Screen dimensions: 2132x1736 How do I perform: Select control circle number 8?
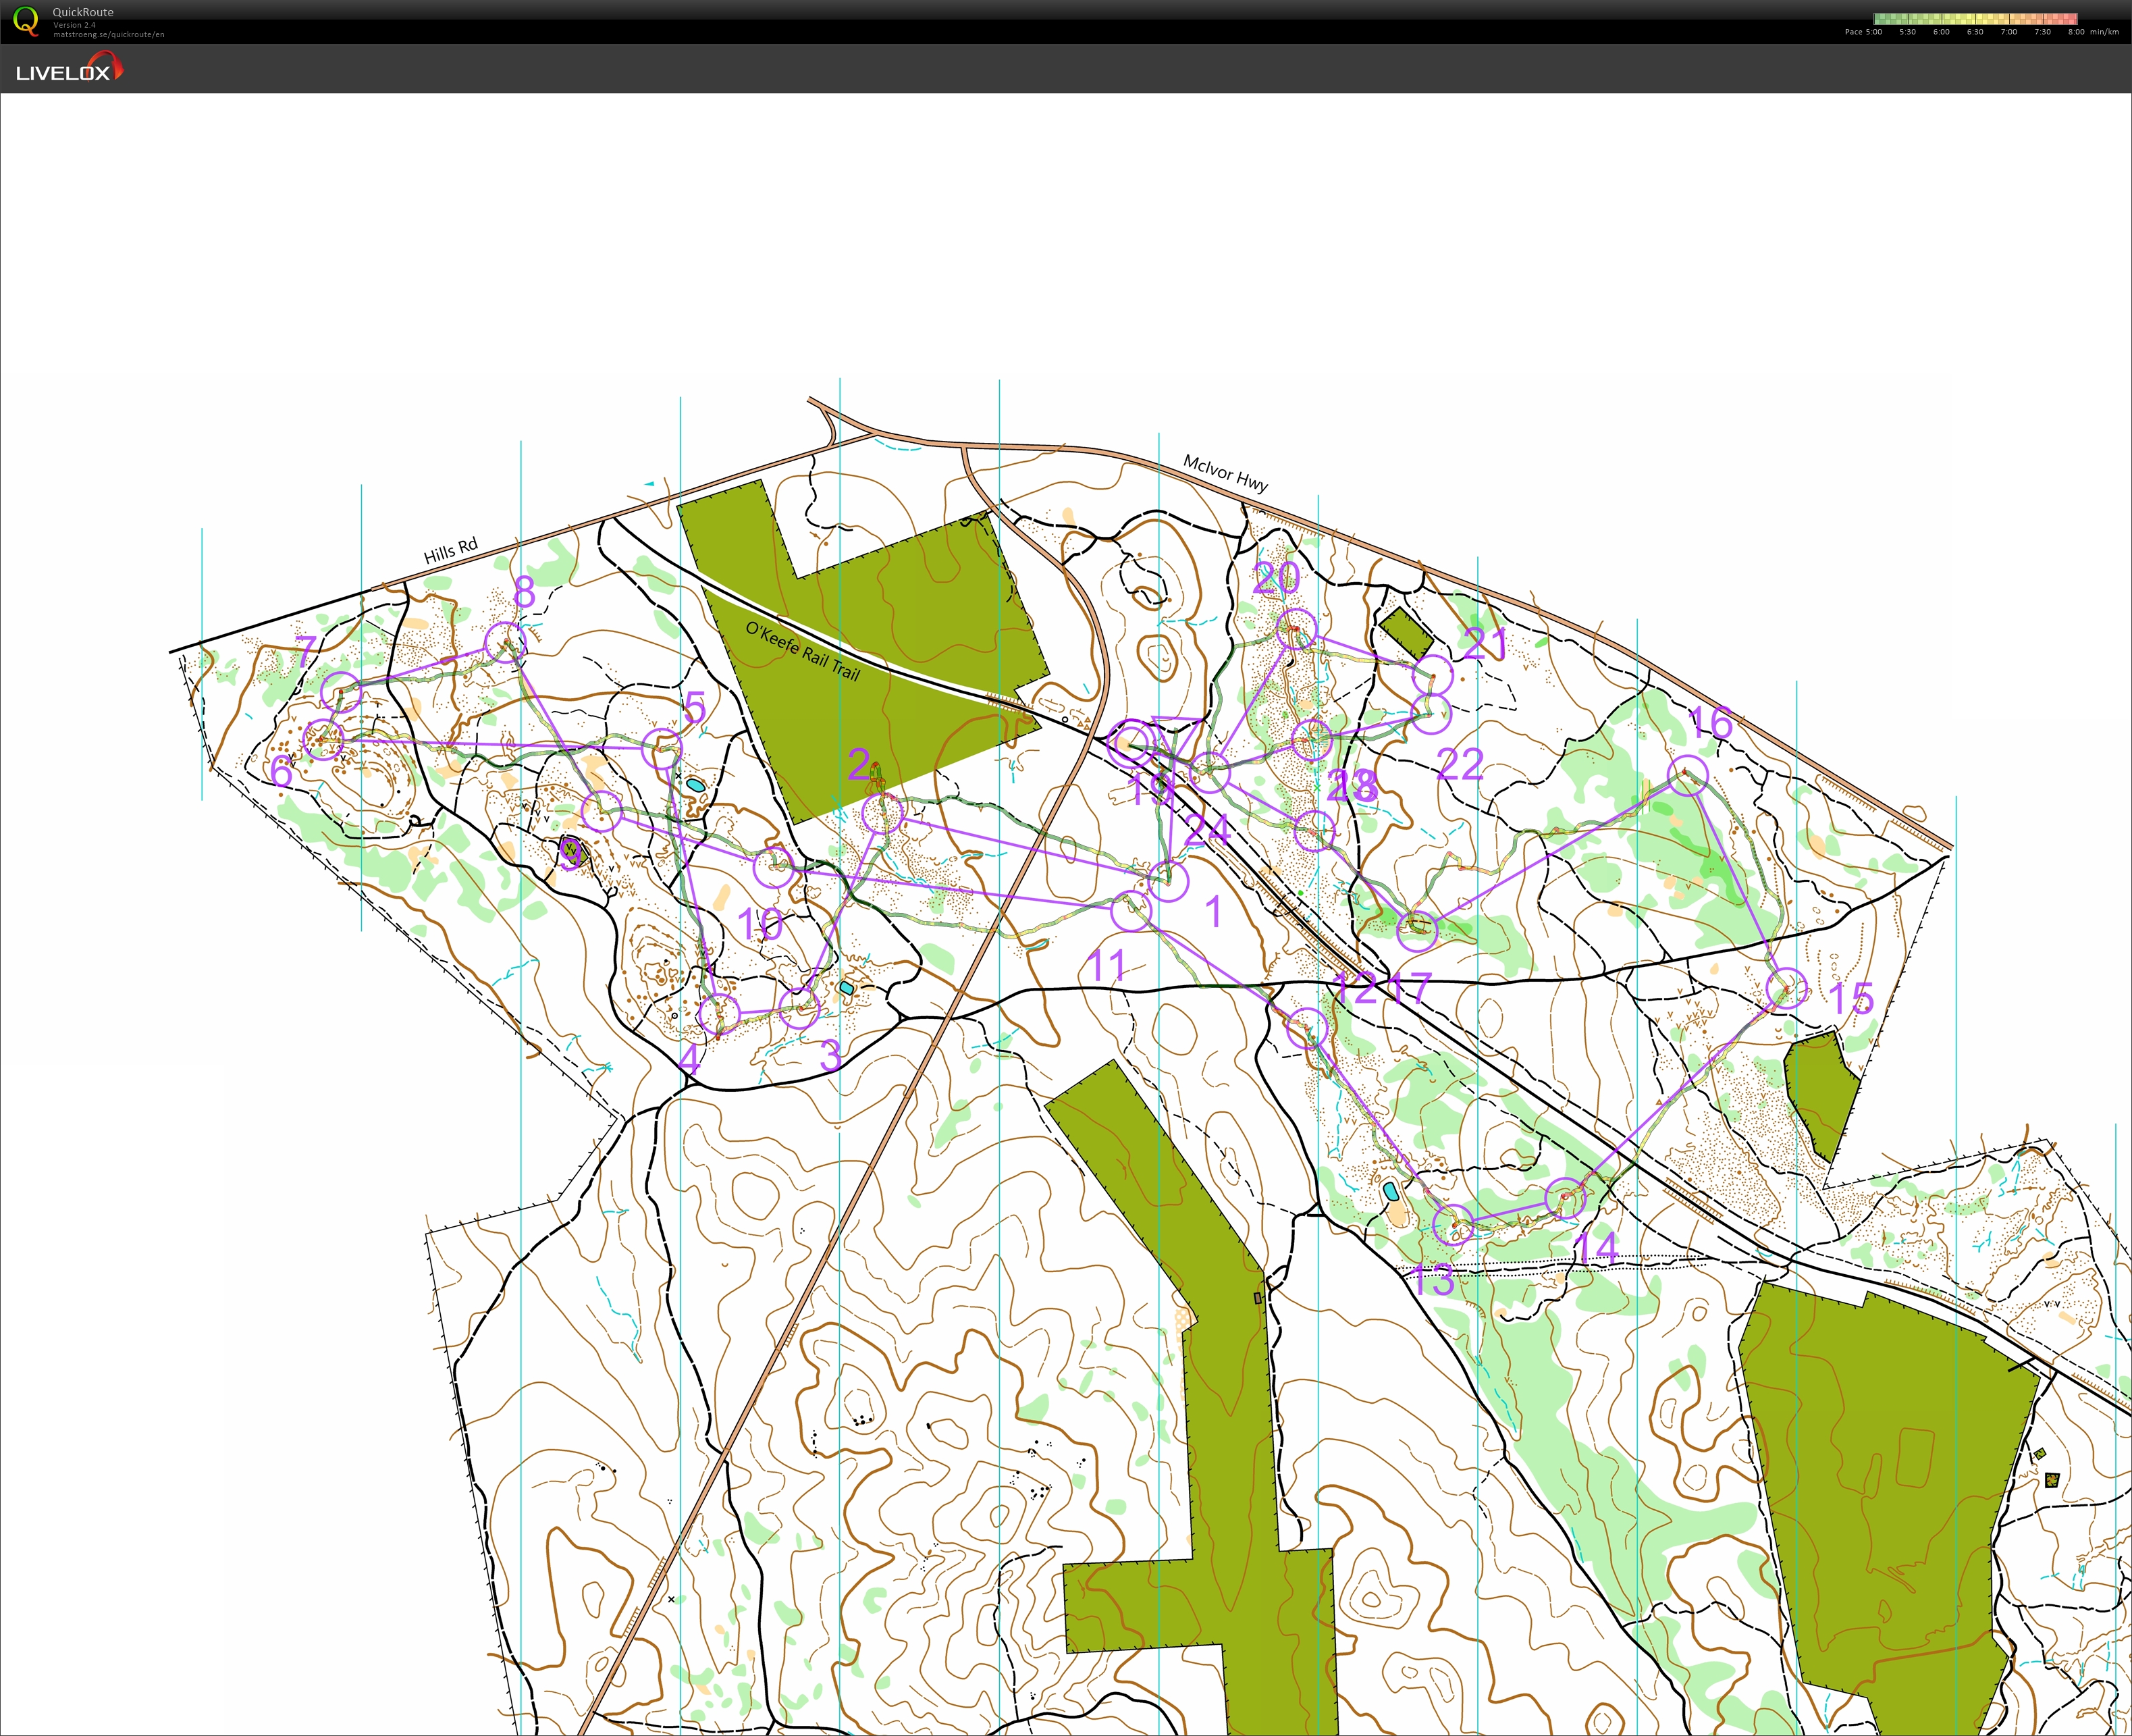pyautogui.click(x=505, y=643)
